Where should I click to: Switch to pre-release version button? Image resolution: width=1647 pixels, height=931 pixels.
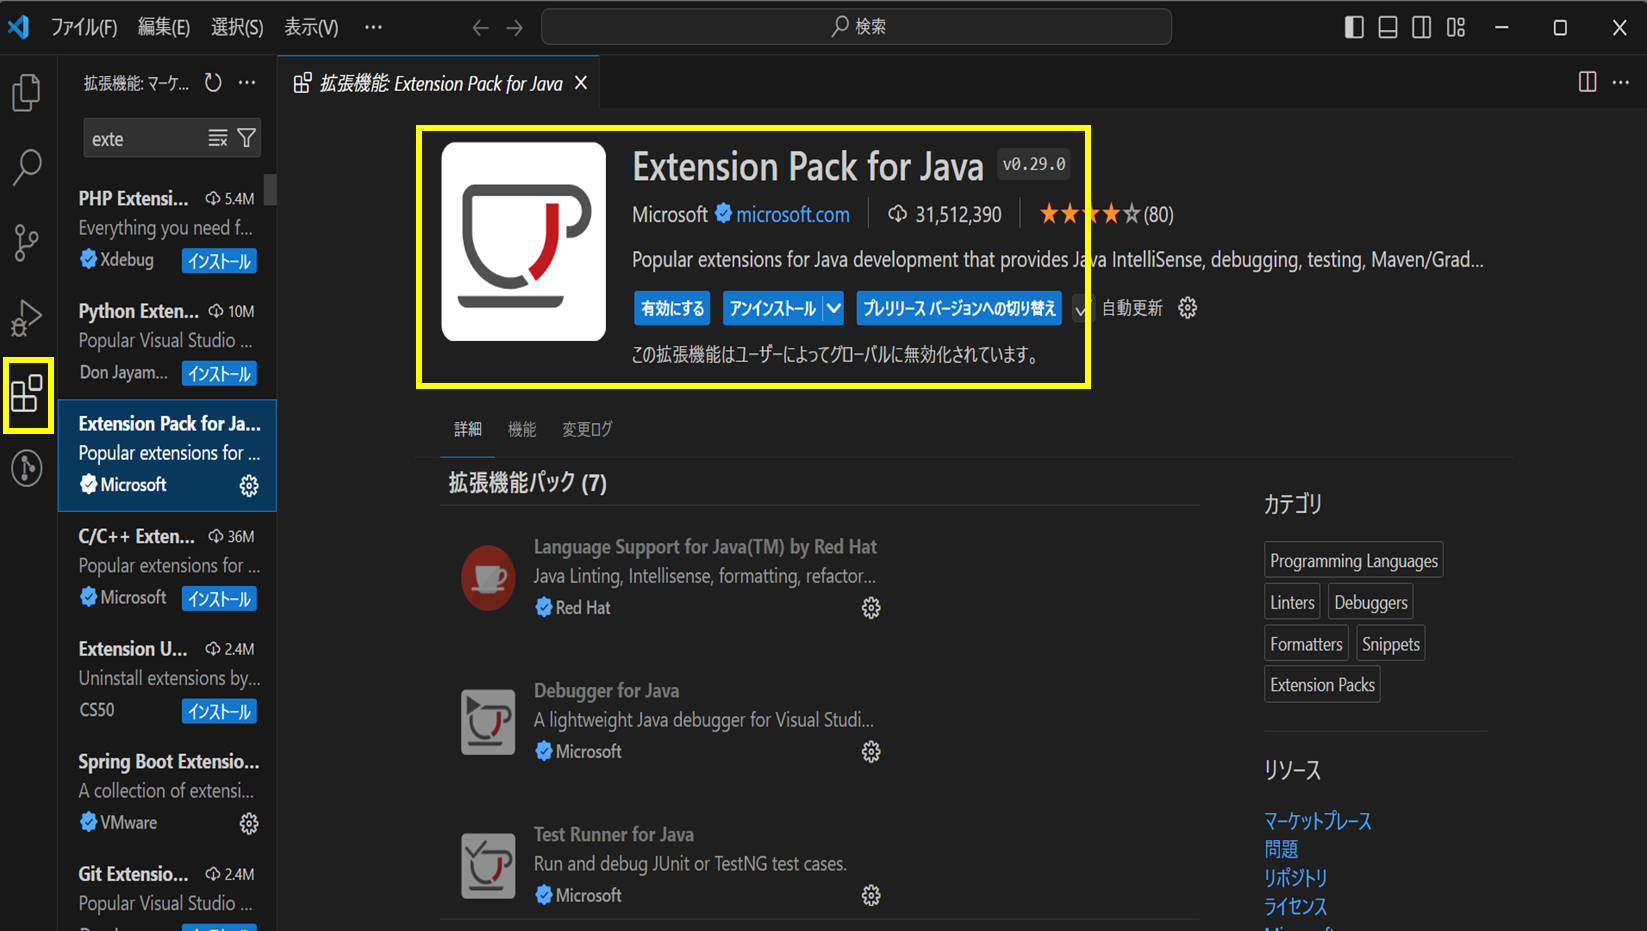click(959, 308)
